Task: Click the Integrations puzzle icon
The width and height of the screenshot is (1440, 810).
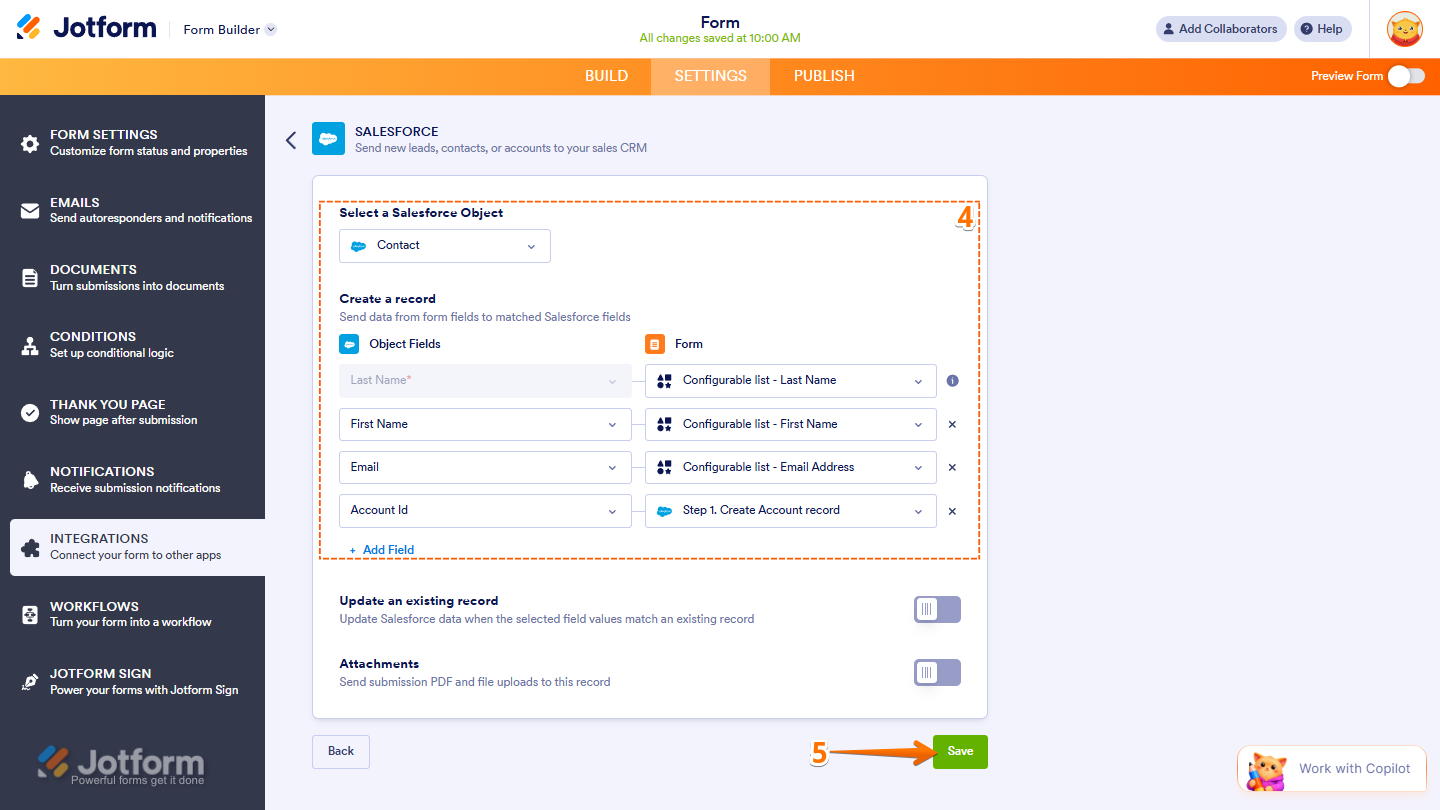Action: tap(30, 546)
